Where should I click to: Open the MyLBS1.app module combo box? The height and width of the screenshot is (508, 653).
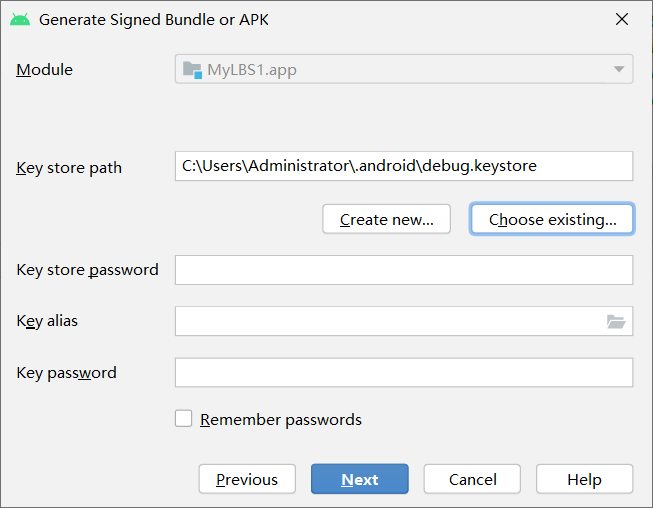tap(404, 69)
